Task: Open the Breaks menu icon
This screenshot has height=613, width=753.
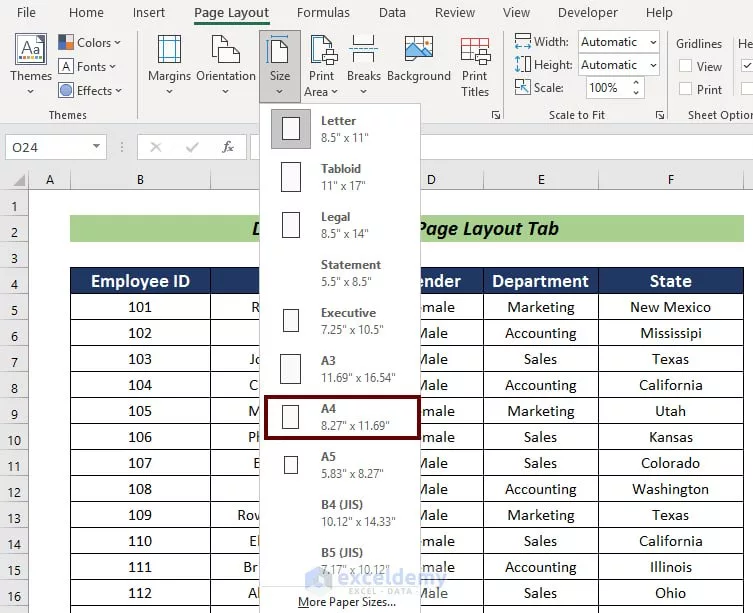Action: click(x=364, y=50)
